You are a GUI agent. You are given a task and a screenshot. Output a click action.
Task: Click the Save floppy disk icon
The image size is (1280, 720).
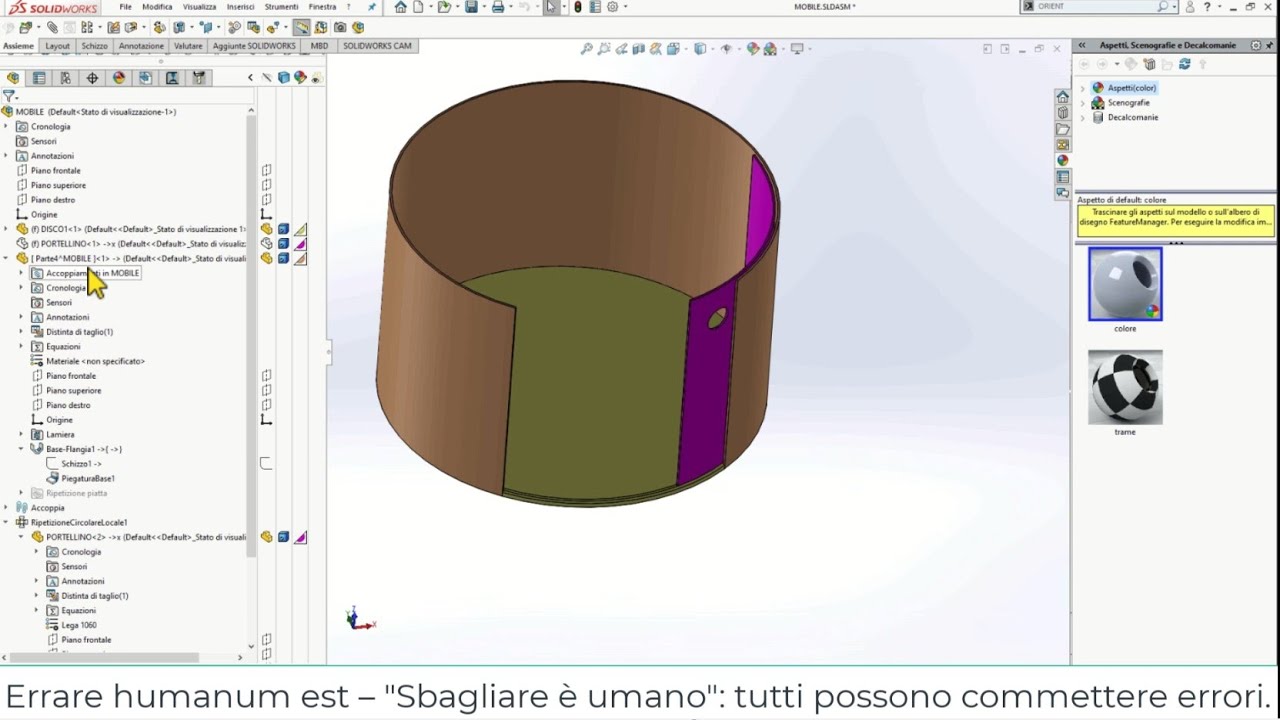click(x=470, y=7)
